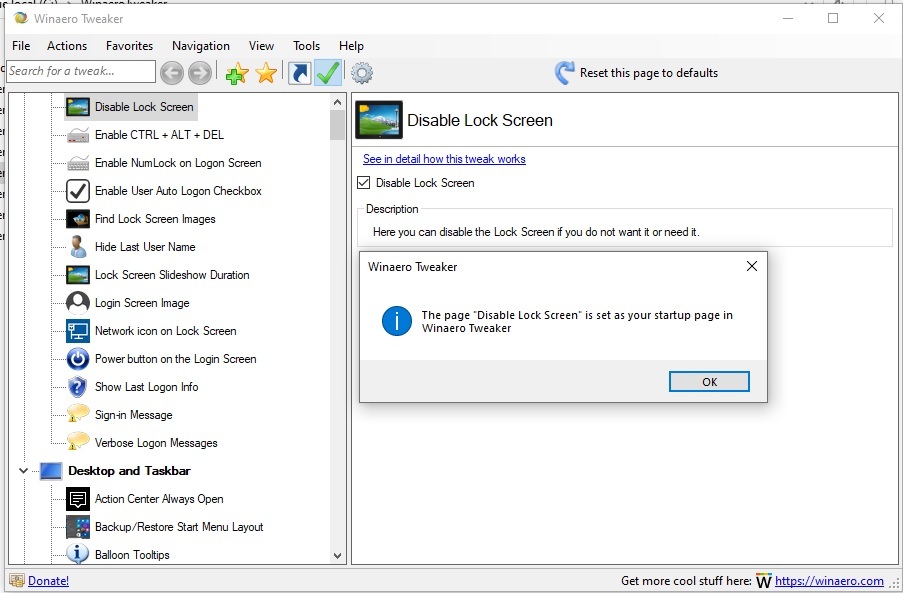This screenshot has height=593, width=903.
Task: Select Balloon Tooltips tree item
Action: [x=132, y=555]
